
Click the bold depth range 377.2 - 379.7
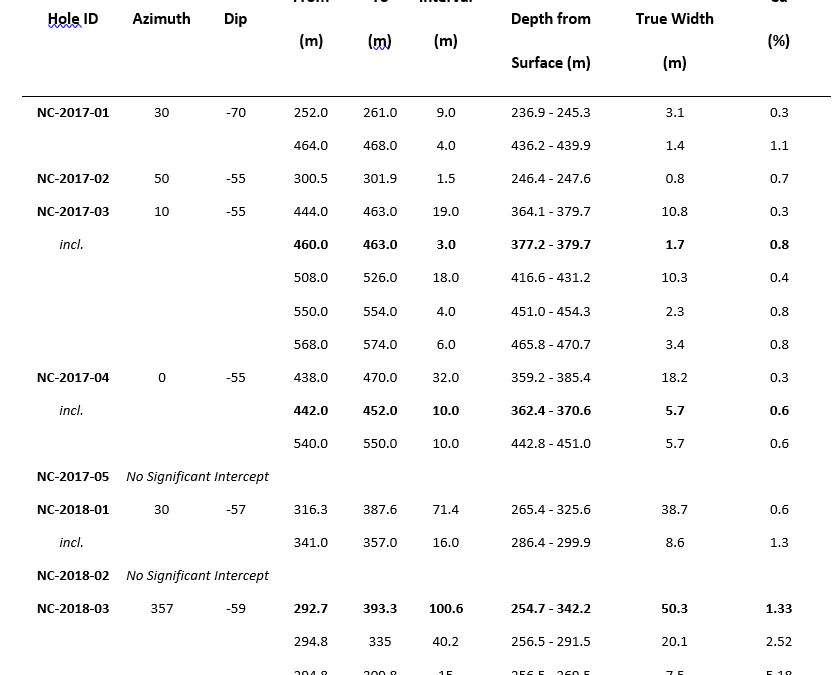click(551, 244)
